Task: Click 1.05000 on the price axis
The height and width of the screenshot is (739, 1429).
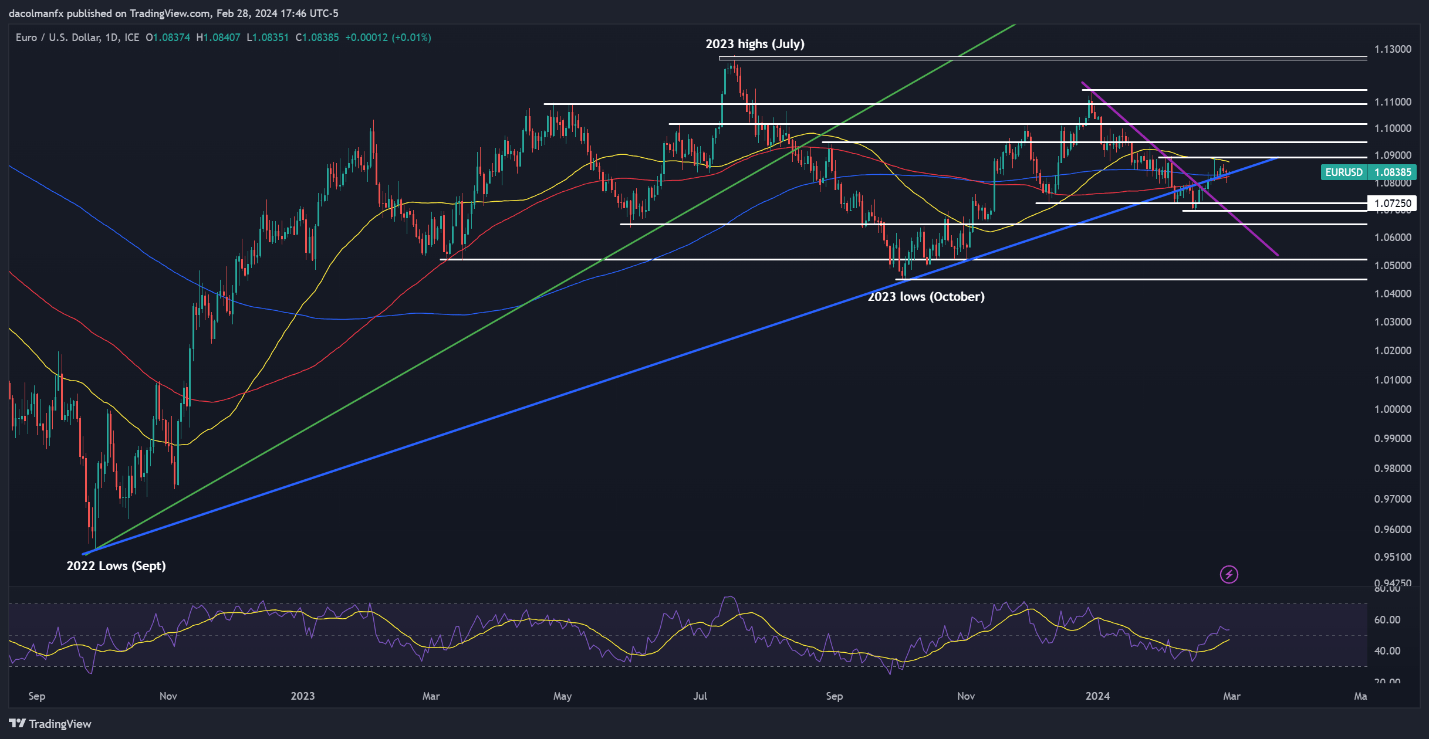Action: [x=1393, y=266]
